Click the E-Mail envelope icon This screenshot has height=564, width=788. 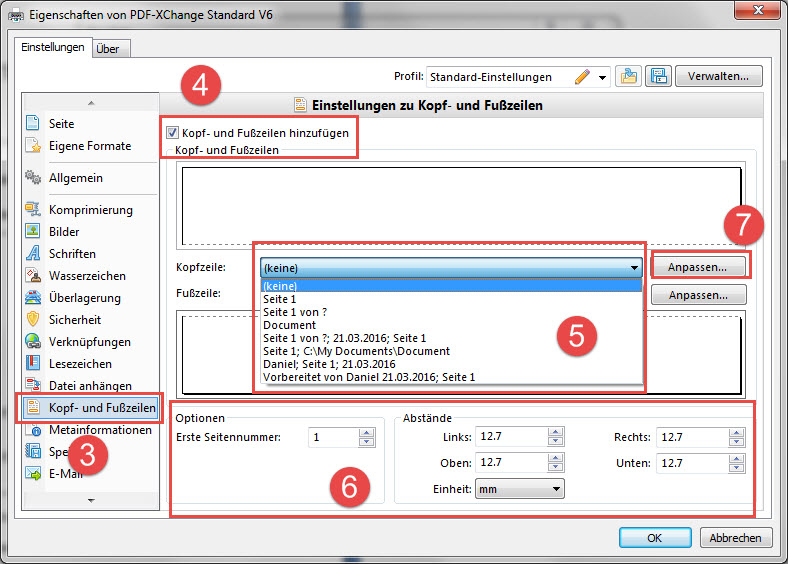(33, 474)
